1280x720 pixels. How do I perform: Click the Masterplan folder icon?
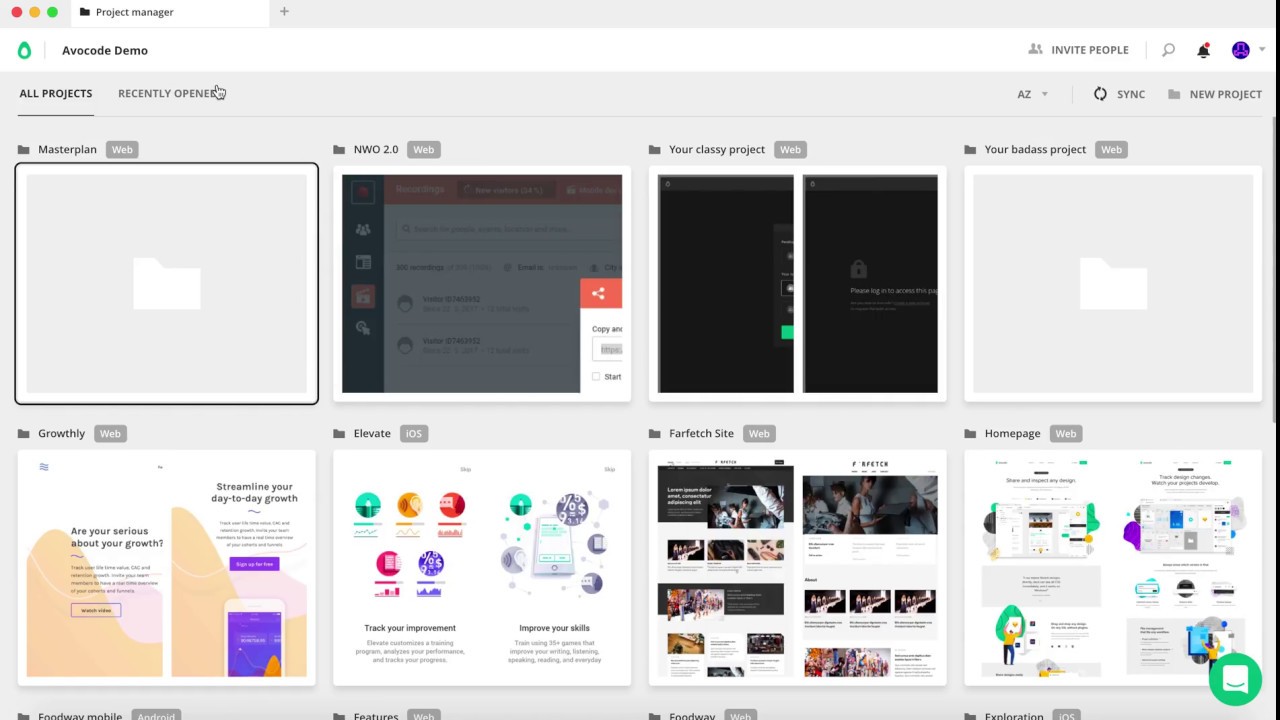(x=24, y=150)
